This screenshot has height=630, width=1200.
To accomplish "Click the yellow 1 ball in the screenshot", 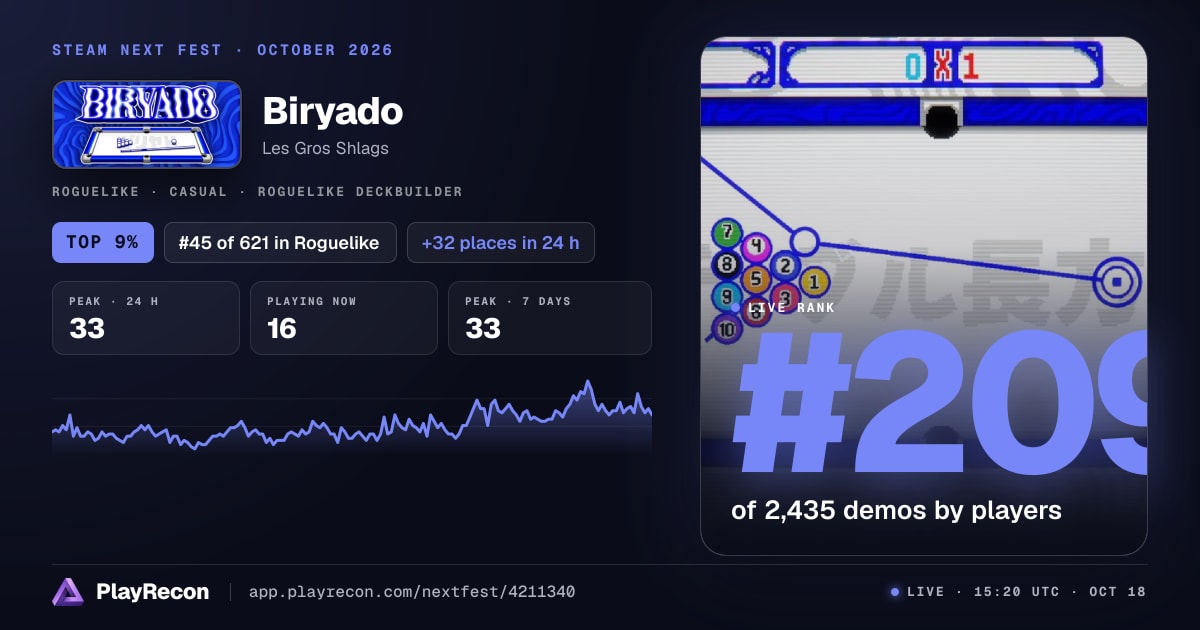I will [x=814, y=283].
